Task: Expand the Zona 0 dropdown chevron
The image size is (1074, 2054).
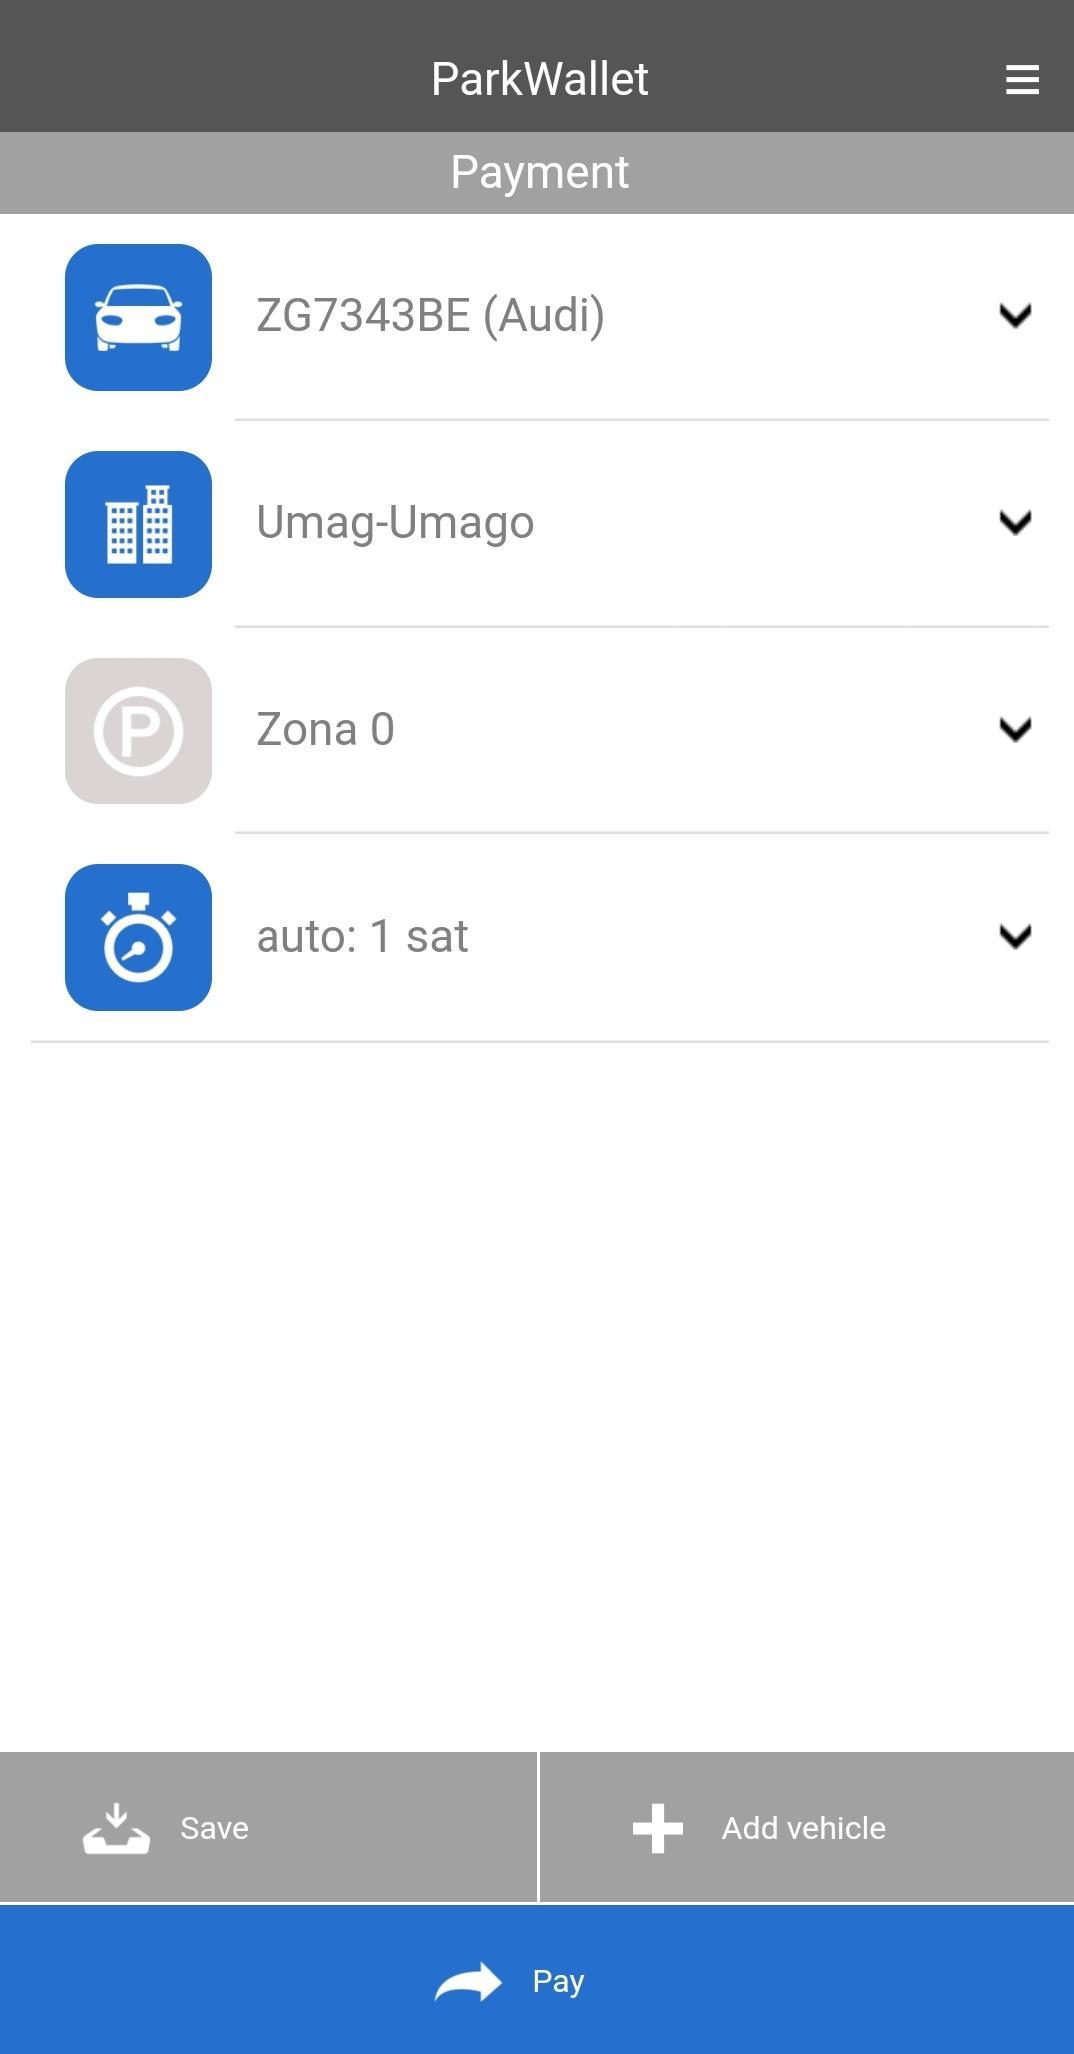Action: (x=1015, y=729)
